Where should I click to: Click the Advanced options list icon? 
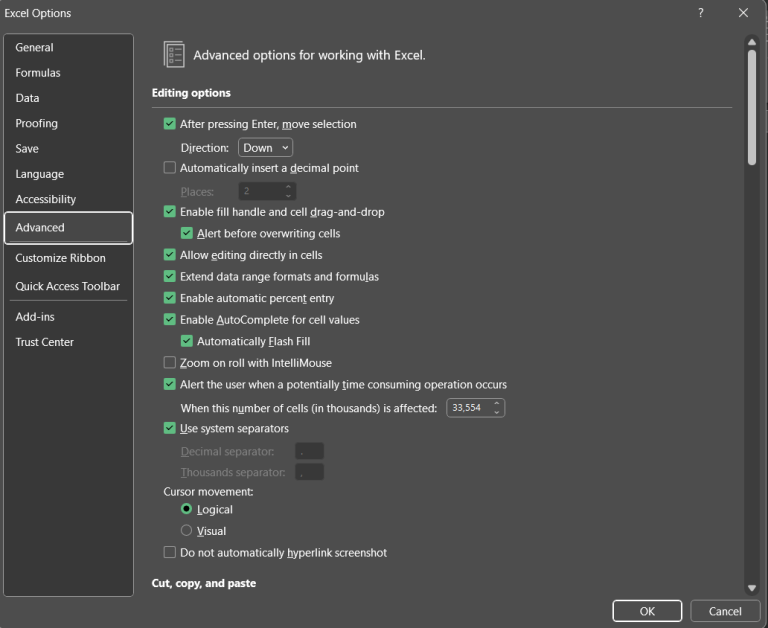pyautogui.click(x=174, y=54)
